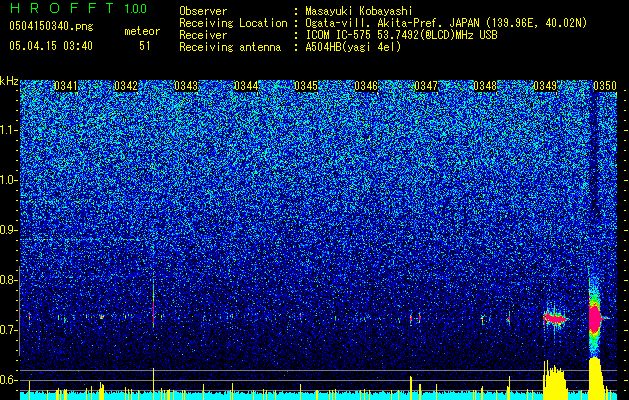Click the 0345 time marker
Screen dimensions: 629x400
306,86
